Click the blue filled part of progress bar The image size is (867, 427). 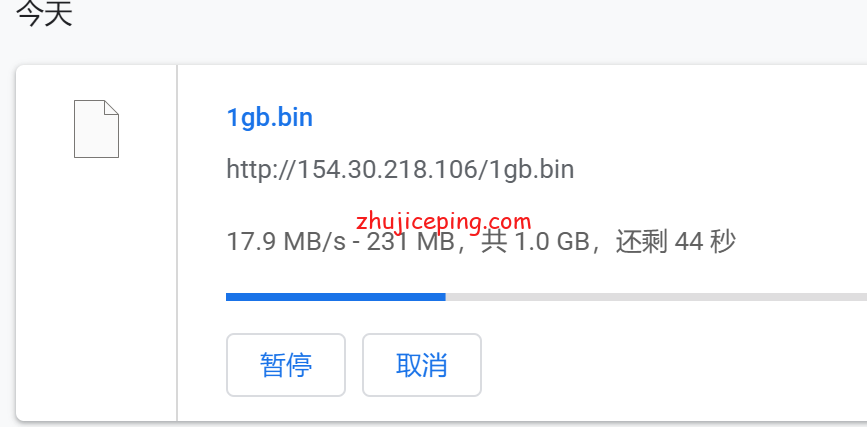336,297
